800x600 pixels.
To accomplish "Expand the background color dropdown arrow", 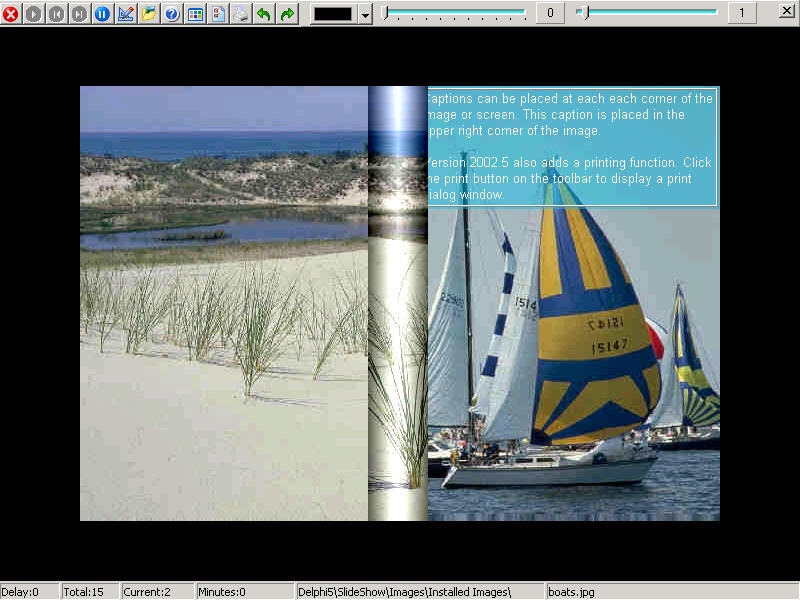I will [365, 14].
